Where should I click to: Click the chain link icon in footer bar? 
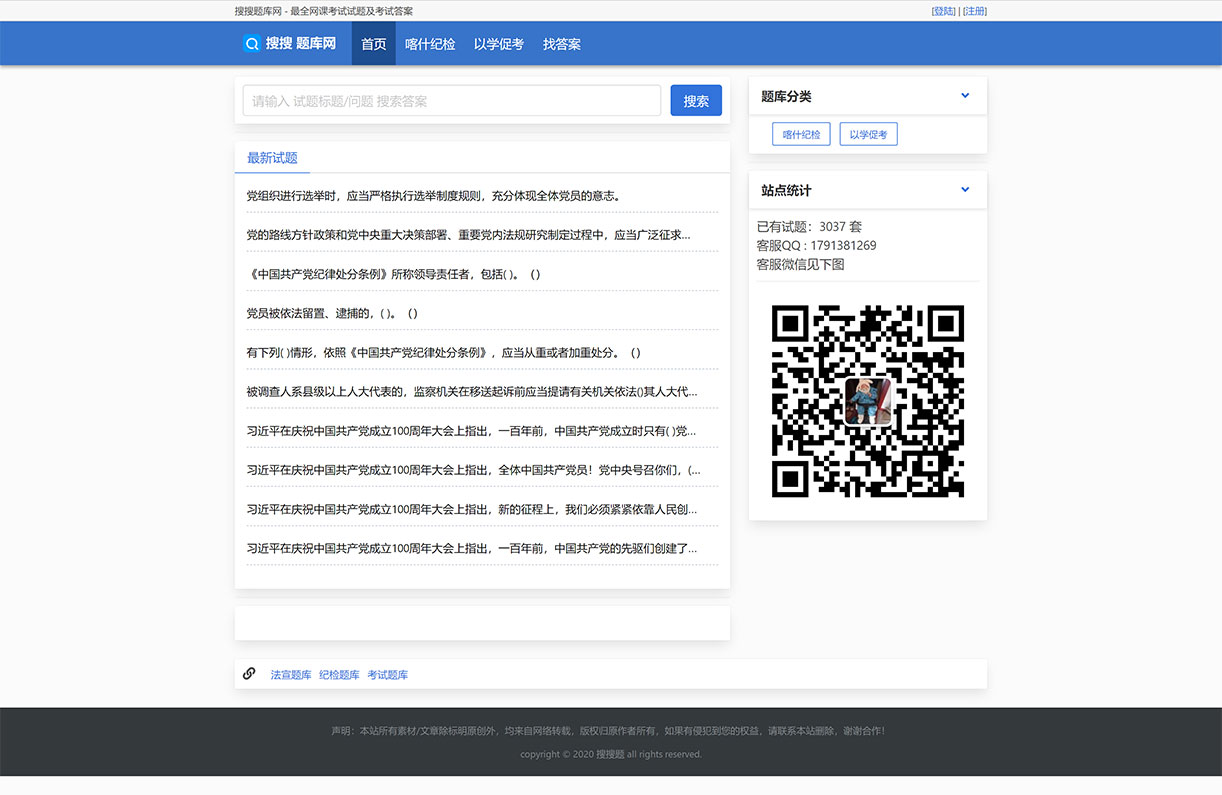(x=249, y=672)
